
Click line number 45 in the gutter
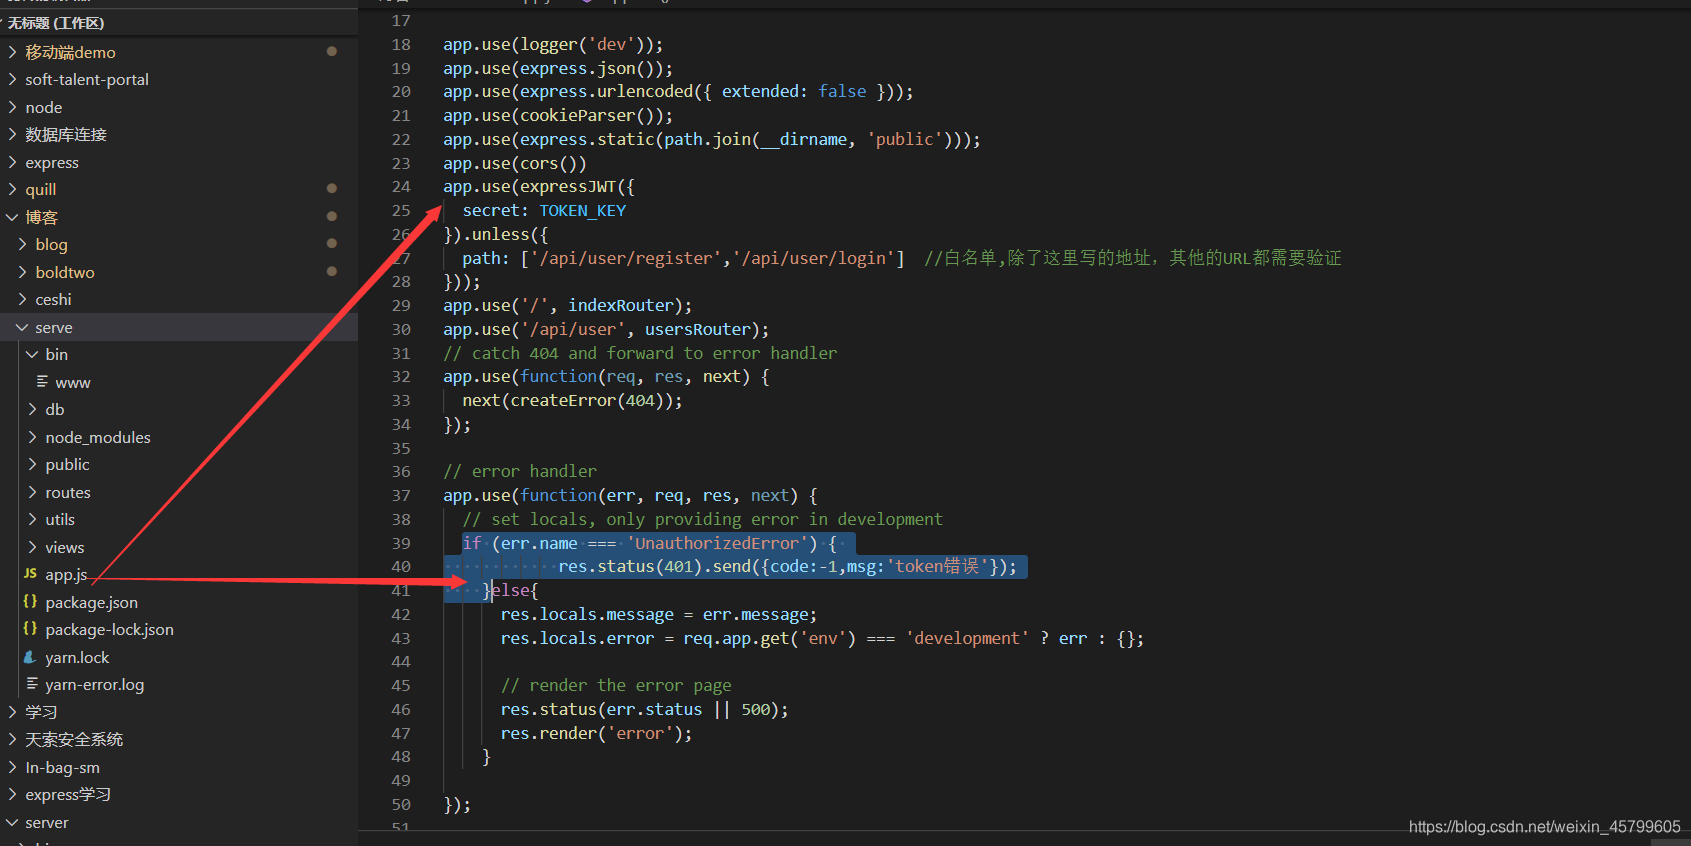pos(401,685)
